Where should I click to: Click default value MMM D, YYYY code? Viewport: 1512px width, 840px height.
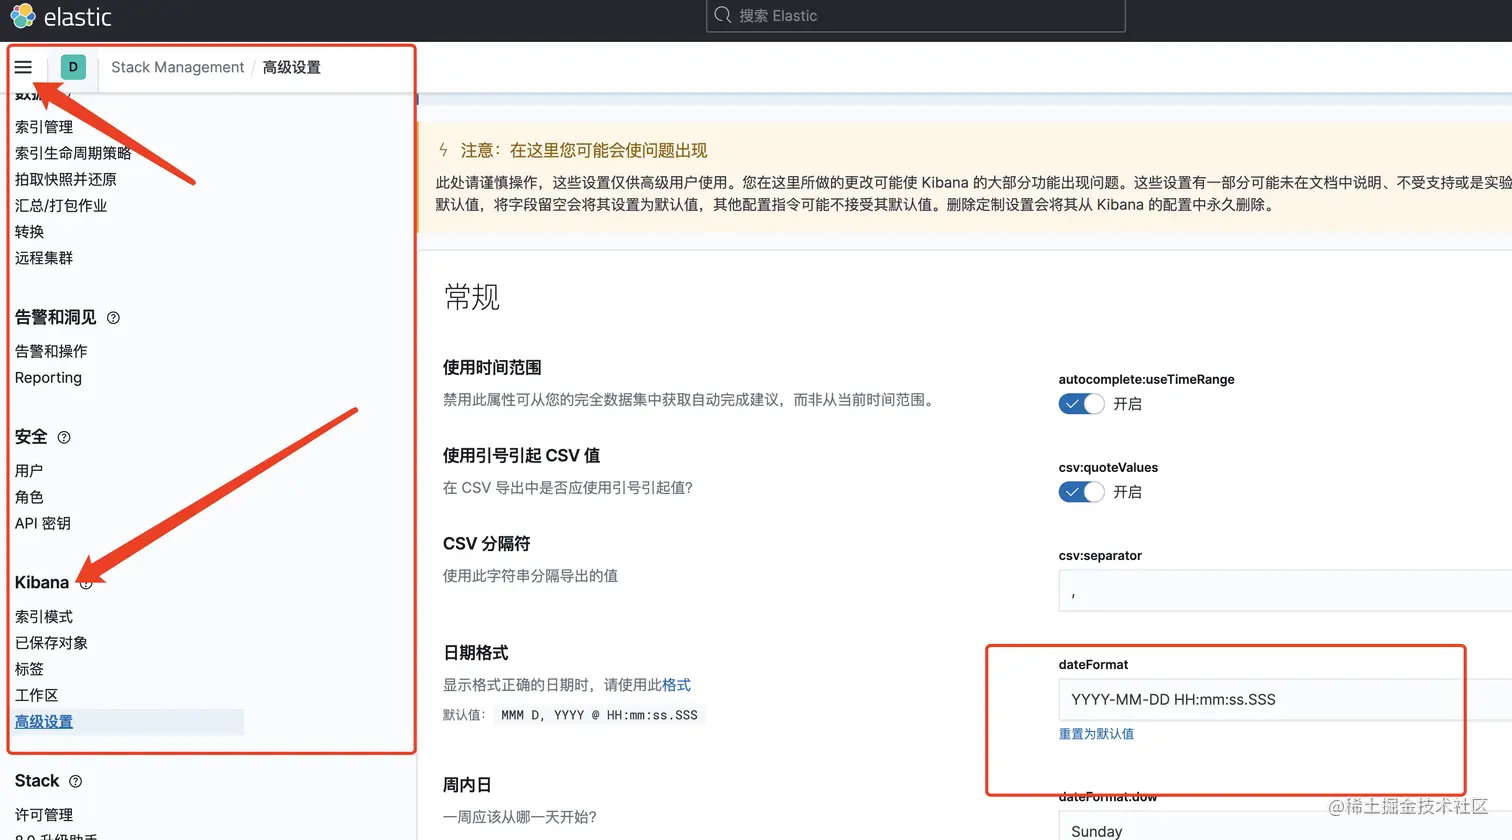[599, 715]
